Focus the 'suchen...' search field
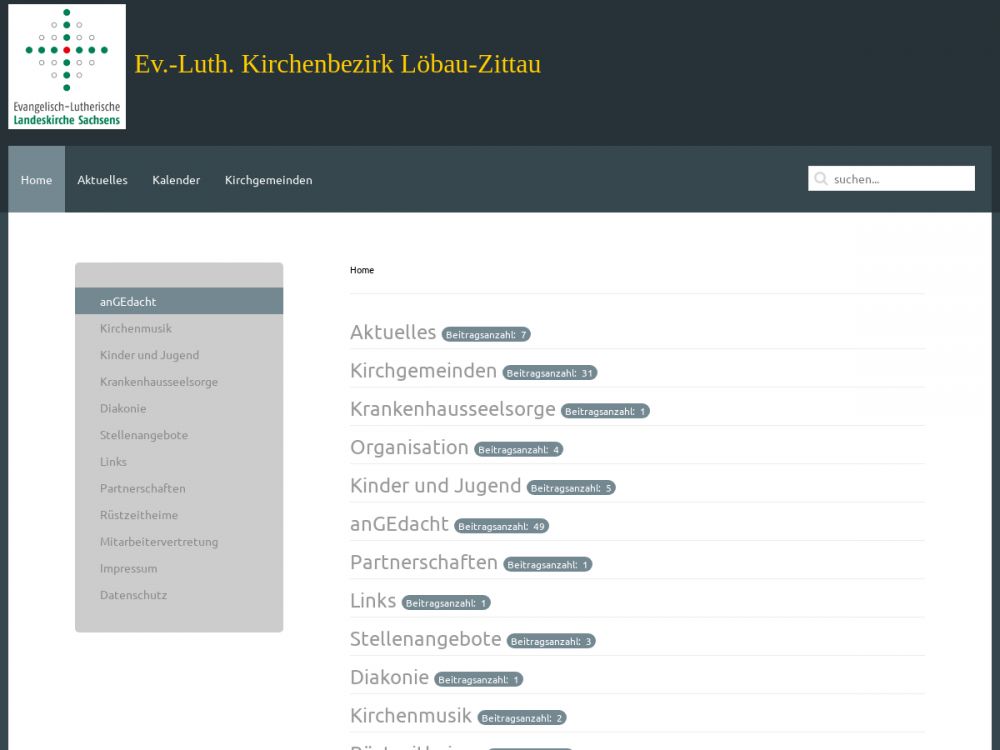The height and width of the screenshot is (750, 1000). pos(900,179)
